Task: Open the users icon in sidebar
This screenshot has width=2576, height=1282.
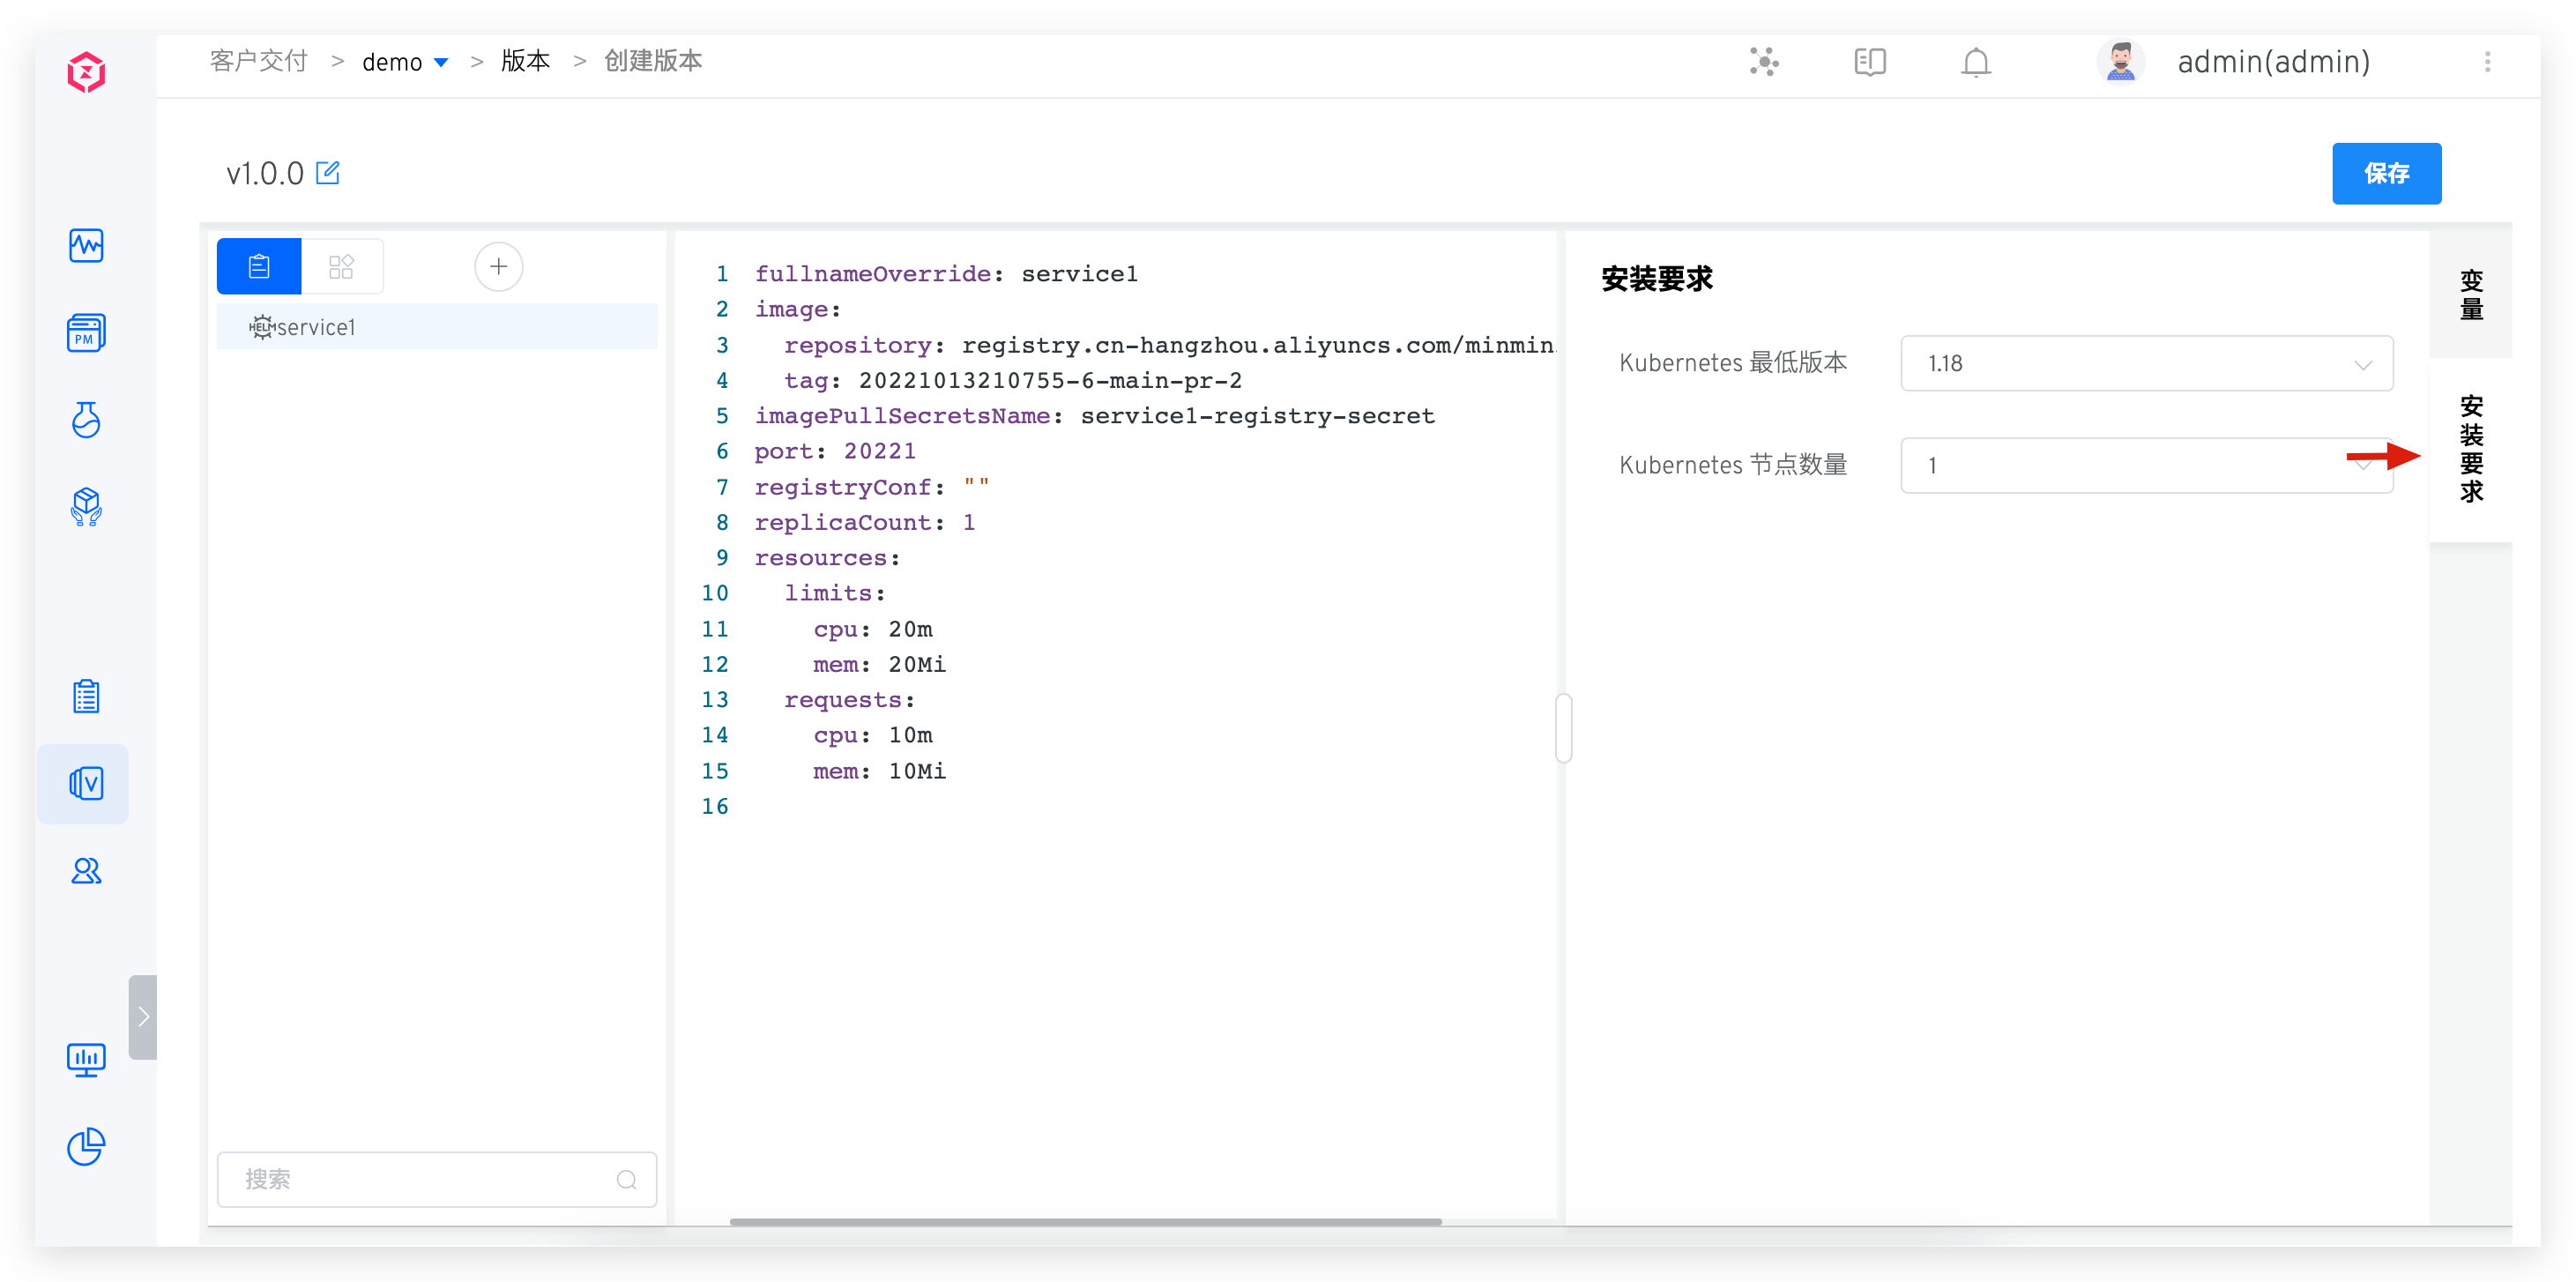Action: [86, 871]
